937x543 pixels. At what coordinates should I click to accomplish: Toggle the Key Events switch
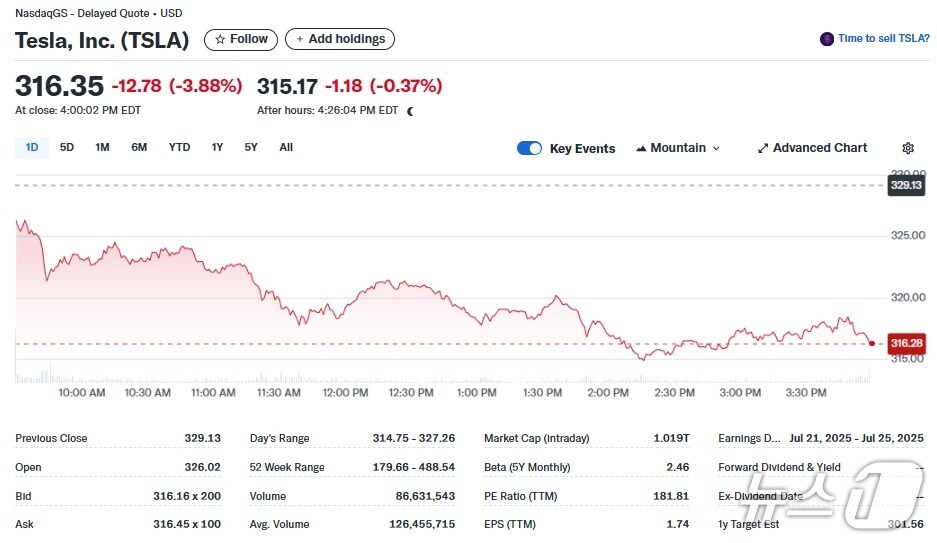point(529,148)
